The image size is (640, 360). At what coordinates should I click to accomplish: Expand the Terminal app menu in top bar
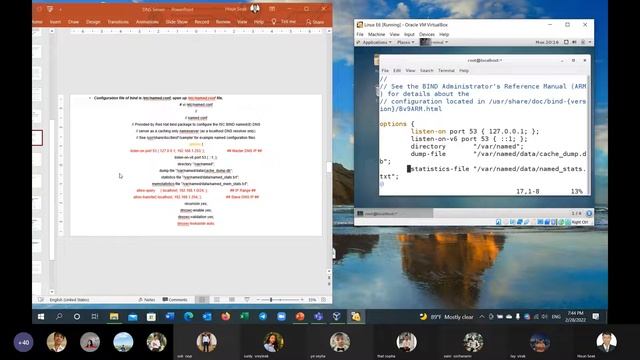coord(435,42)
